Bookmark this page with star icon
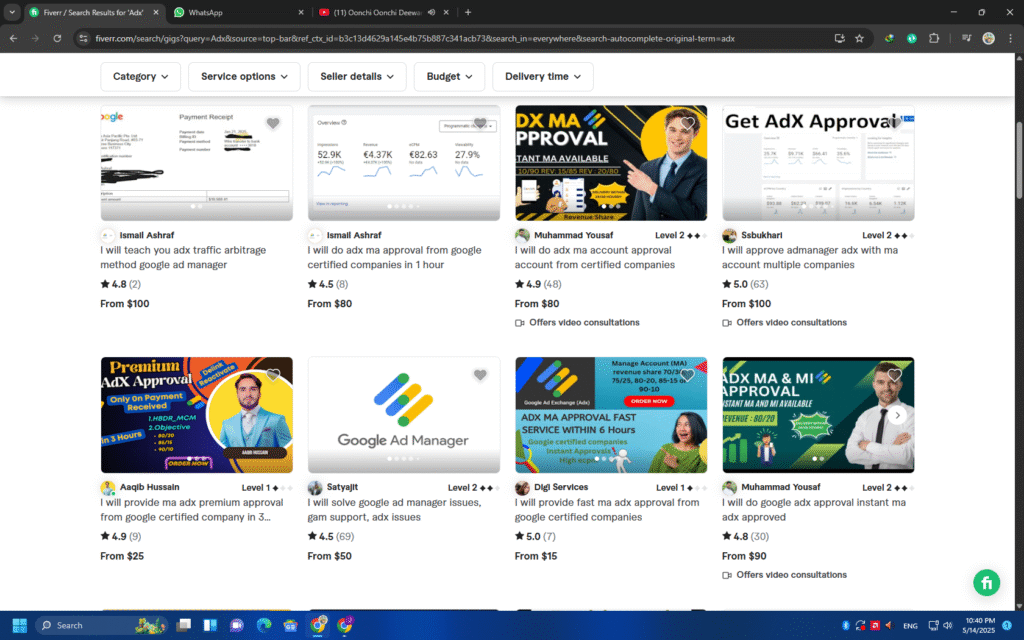Viewport: 1024px width, 640px height. pyautogui.click(x=859, y=38)
